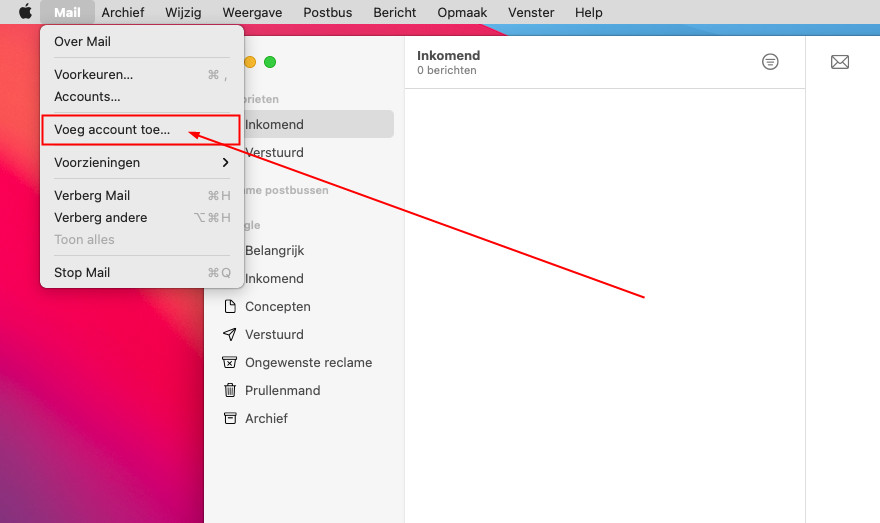Click the Ongewenste reclame junk icon
This screenshot has height=523, width=880.
(x=230, y=363)
